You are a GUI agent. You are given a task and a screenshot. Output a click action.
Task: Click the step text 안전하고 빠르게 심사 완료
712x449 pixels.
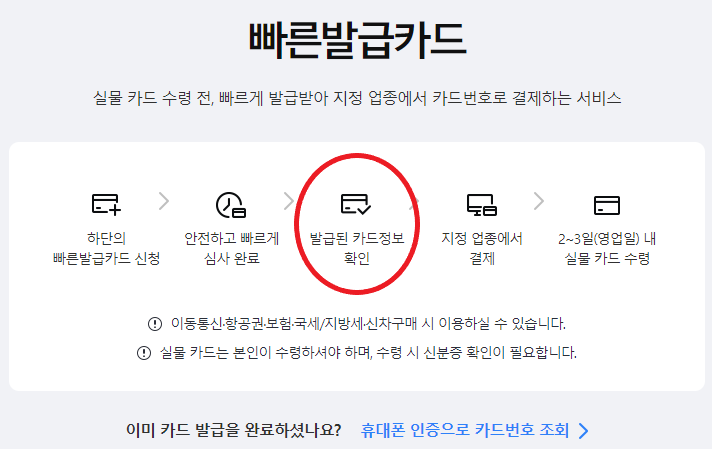pyautogui.click(x=231, y=248)
